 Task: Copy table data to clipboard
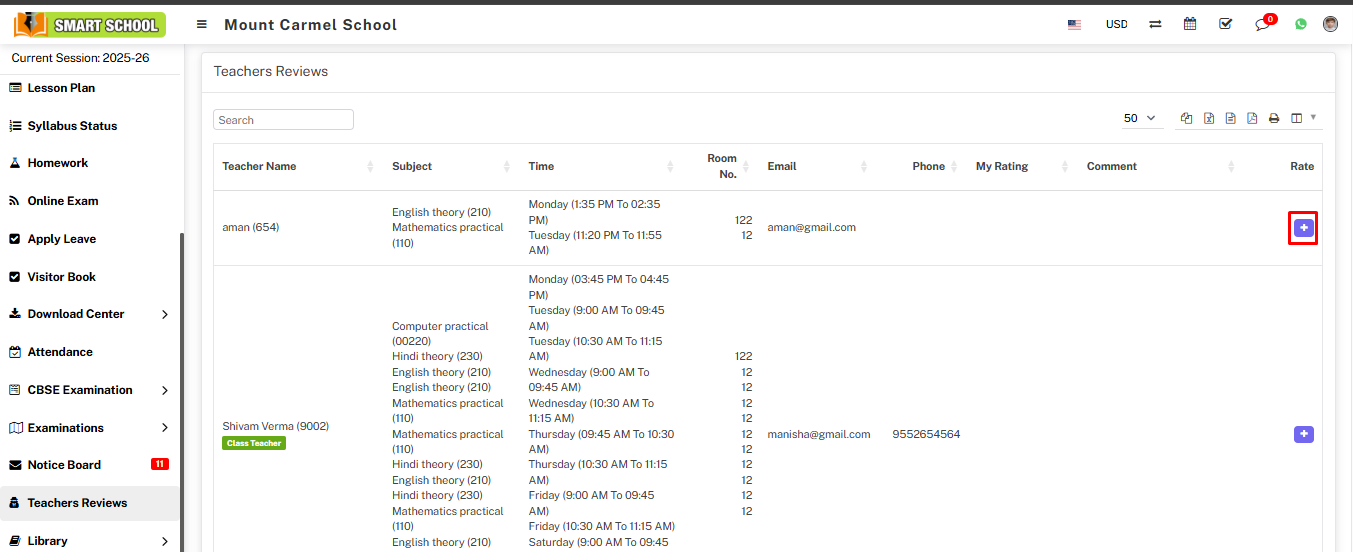pyautogui.click(x=1186, y=118)
